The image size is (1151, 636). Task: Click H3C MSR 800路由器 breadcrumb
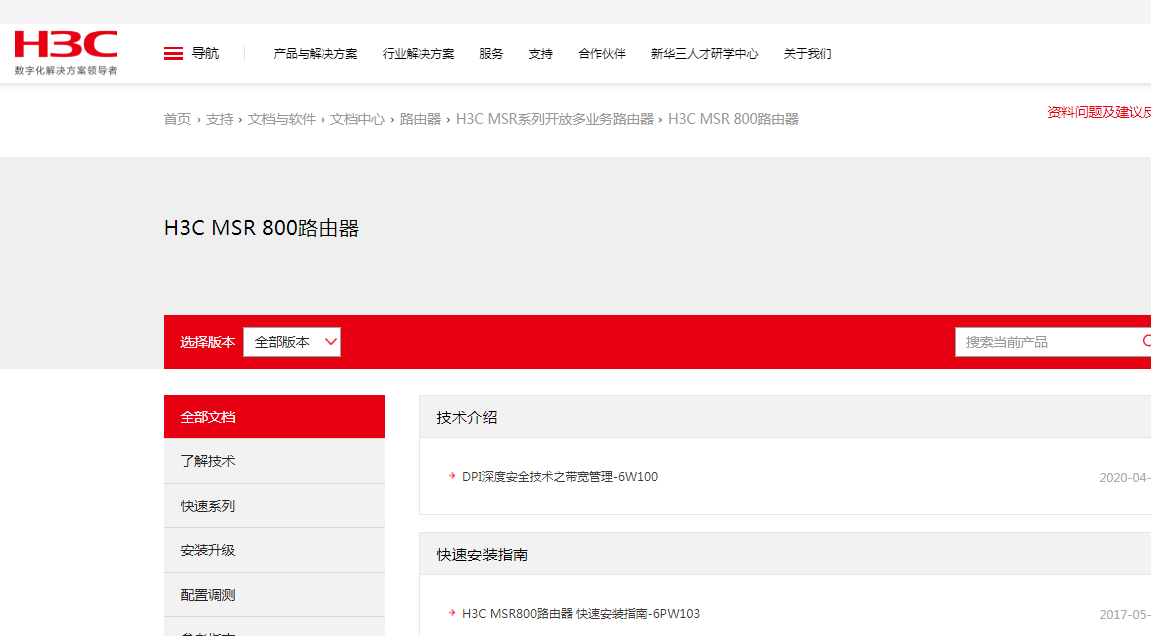point(733,119)
